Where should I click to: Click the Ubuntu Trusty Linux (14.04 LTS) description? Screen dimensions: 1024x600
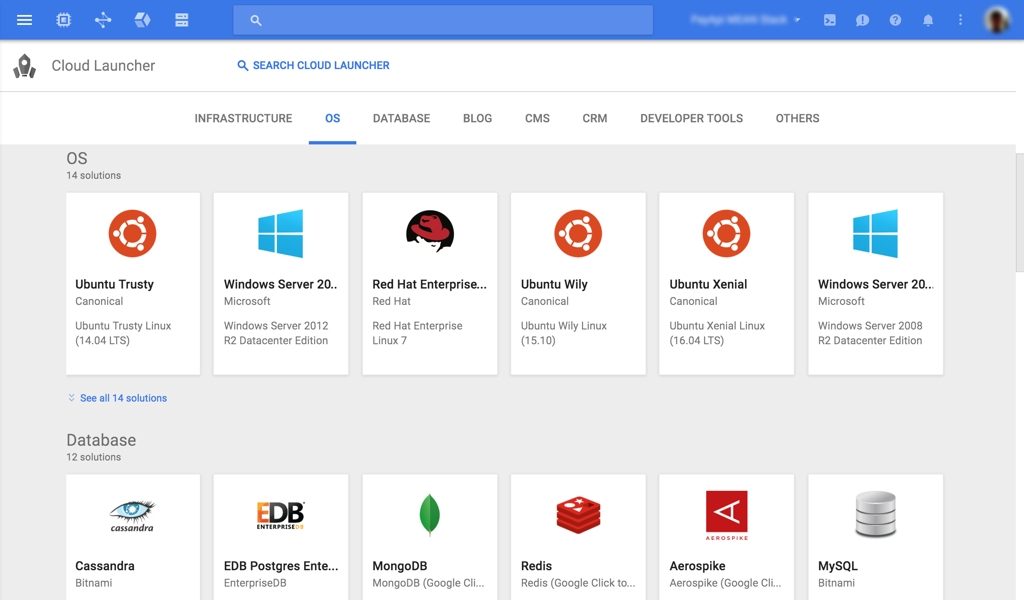123,333
